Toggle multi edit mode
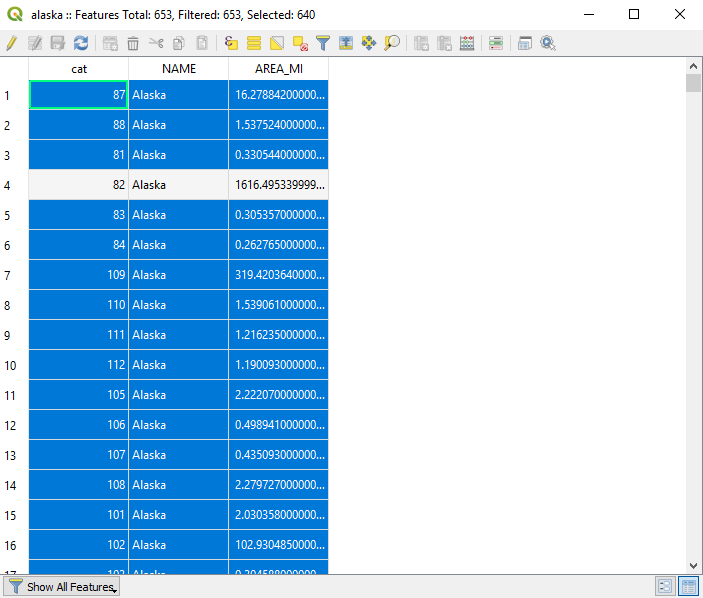Viewport: 703px width, 598px height. tap(35, 43)
